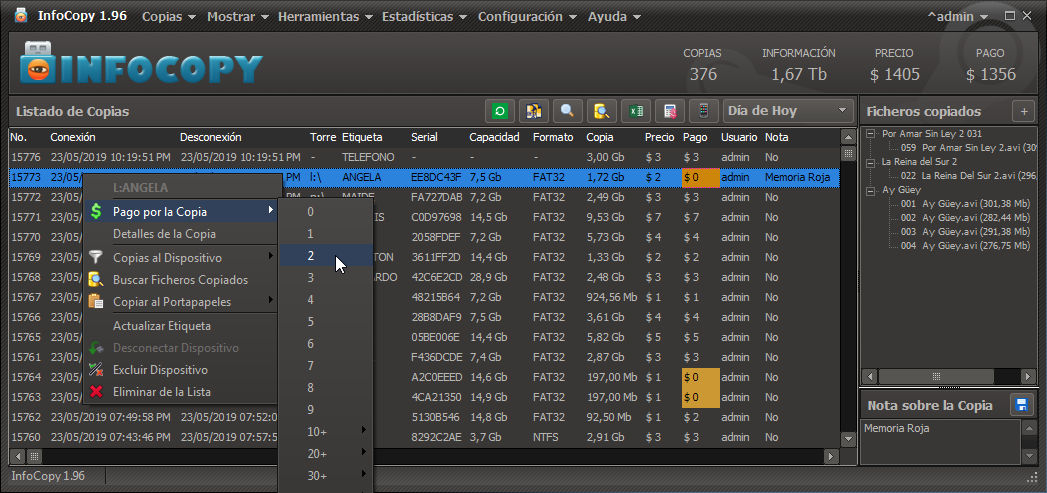Choose Actualizar Etiqueta in context menu

[x=180, y=326]
